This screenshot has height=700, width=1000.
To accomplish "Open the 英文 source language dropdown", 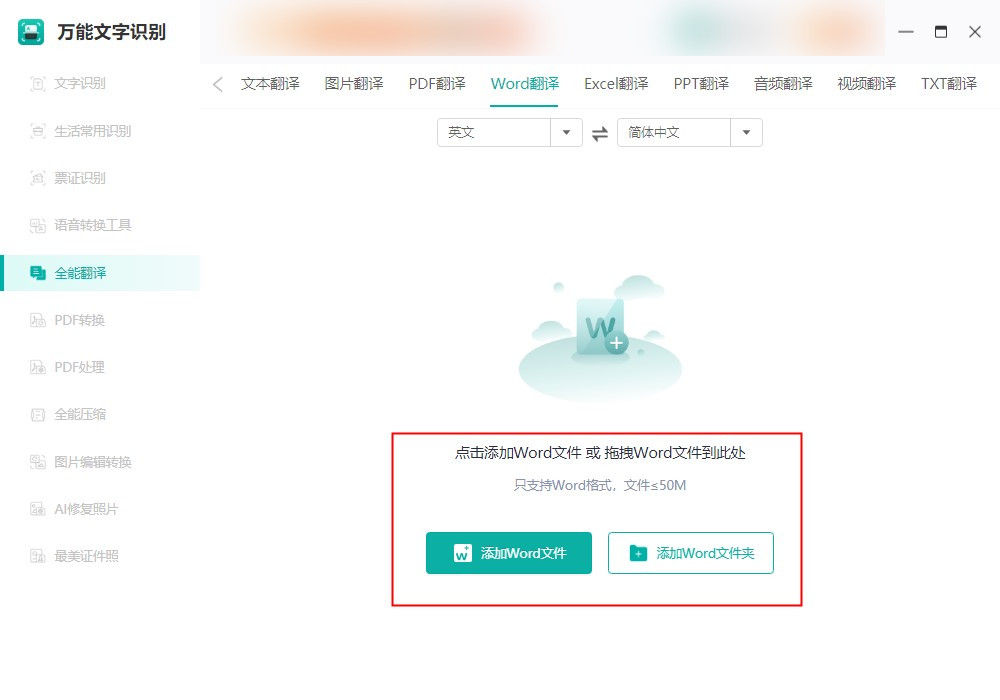I will (x=510, y=133).
